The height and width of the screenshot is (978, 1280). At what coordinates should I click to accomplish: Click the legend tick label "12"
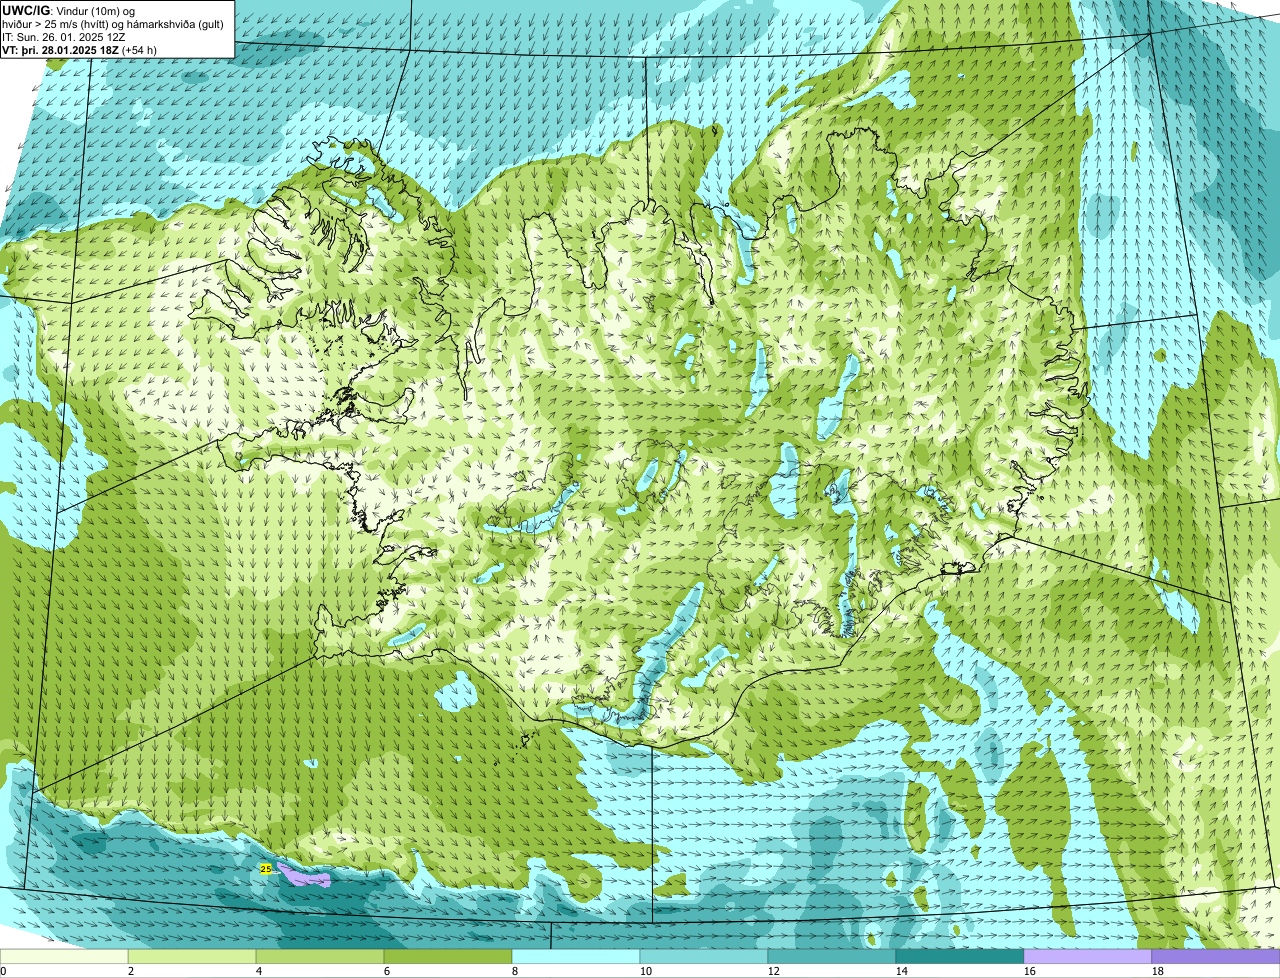pyautogui.click(x=774, y=971)
